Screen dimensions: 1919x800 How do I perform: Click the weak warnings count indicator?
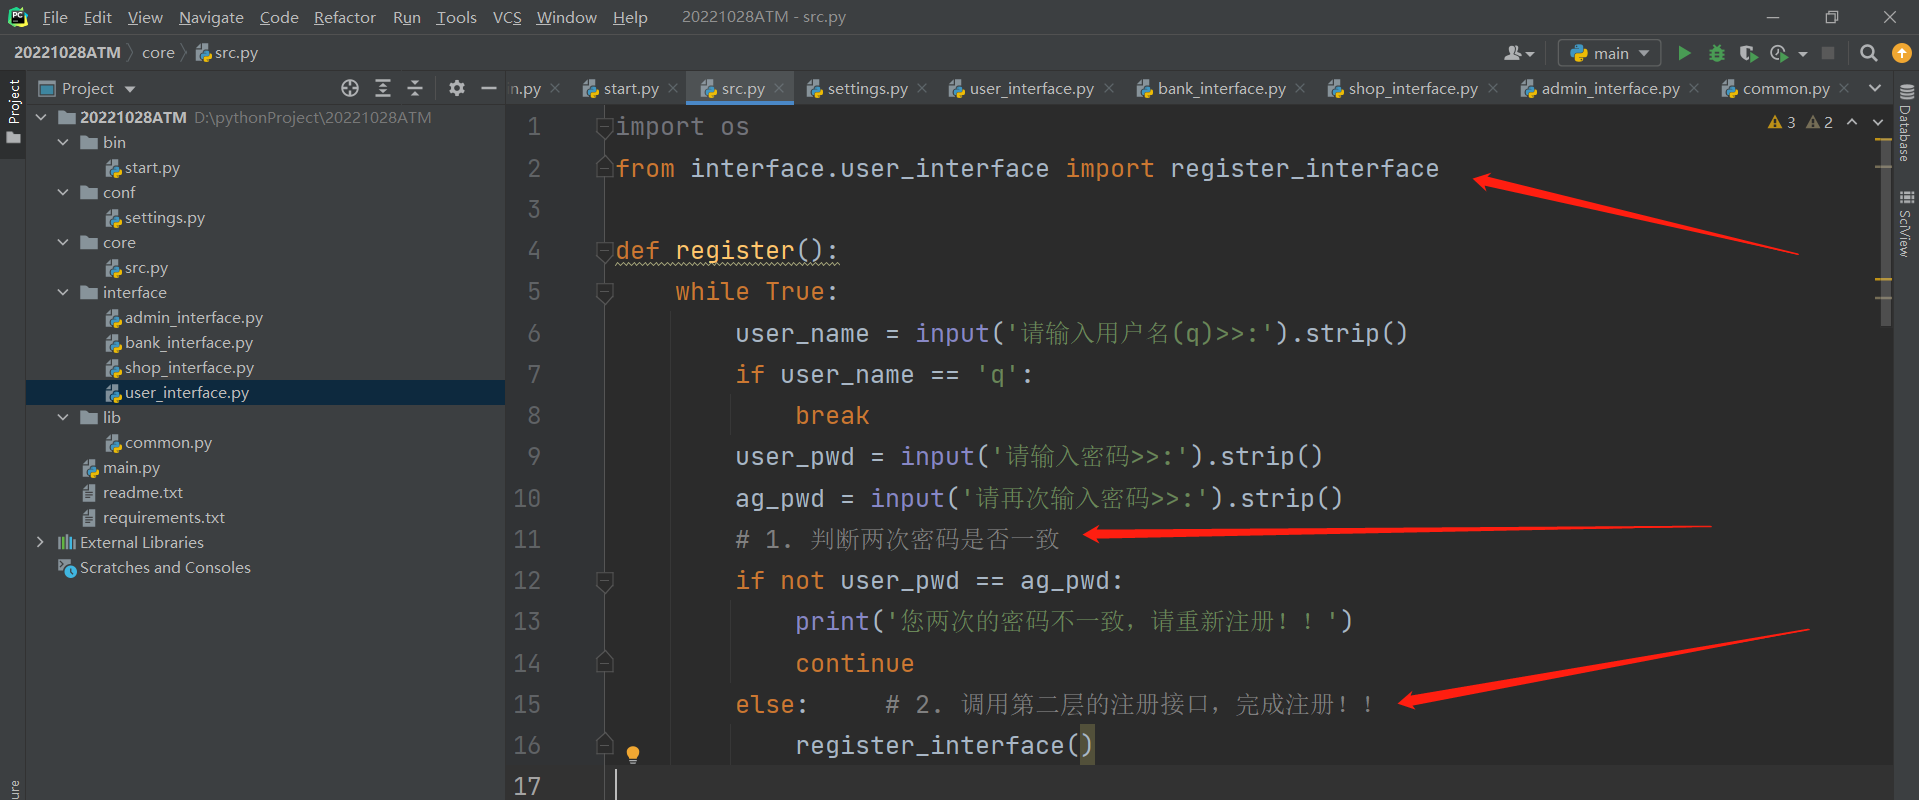click(x=1820, y=122)
